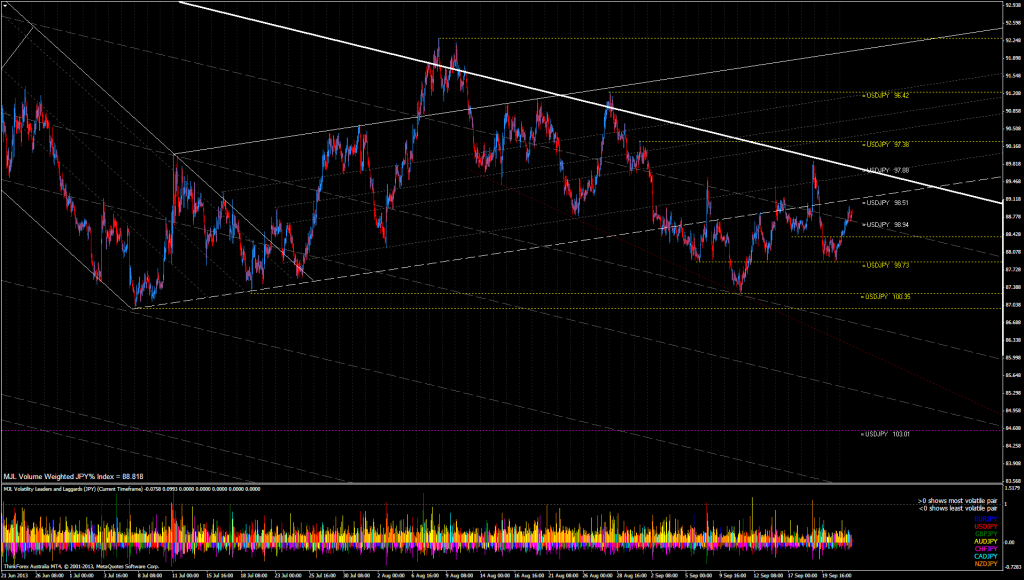
Task: Click the 11 Jul 00:00 time axis label
Action: pyautogui.click(x=185, y=576)
